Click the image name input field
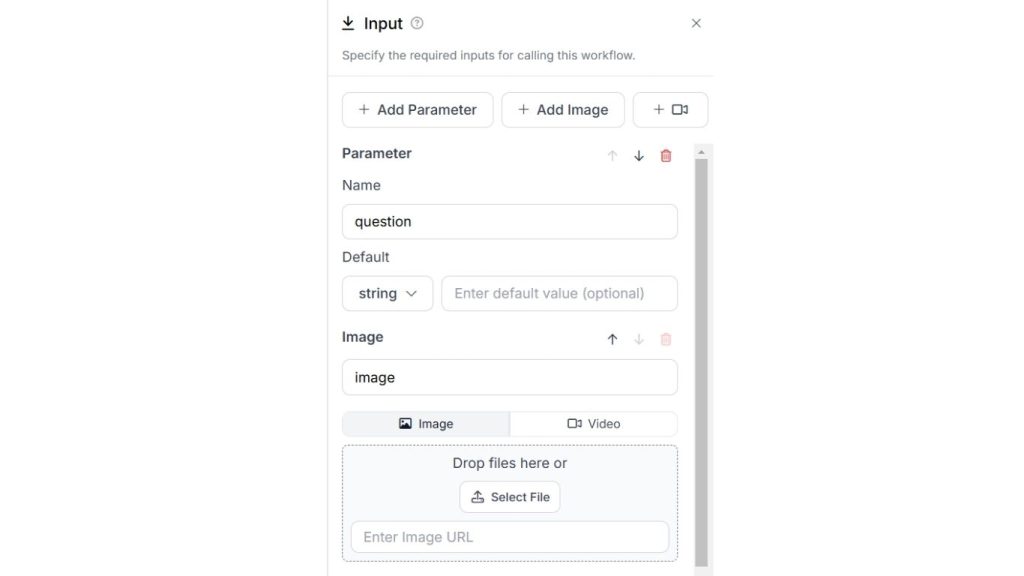Screen dimensions: 1024x576 pos(509,377)
